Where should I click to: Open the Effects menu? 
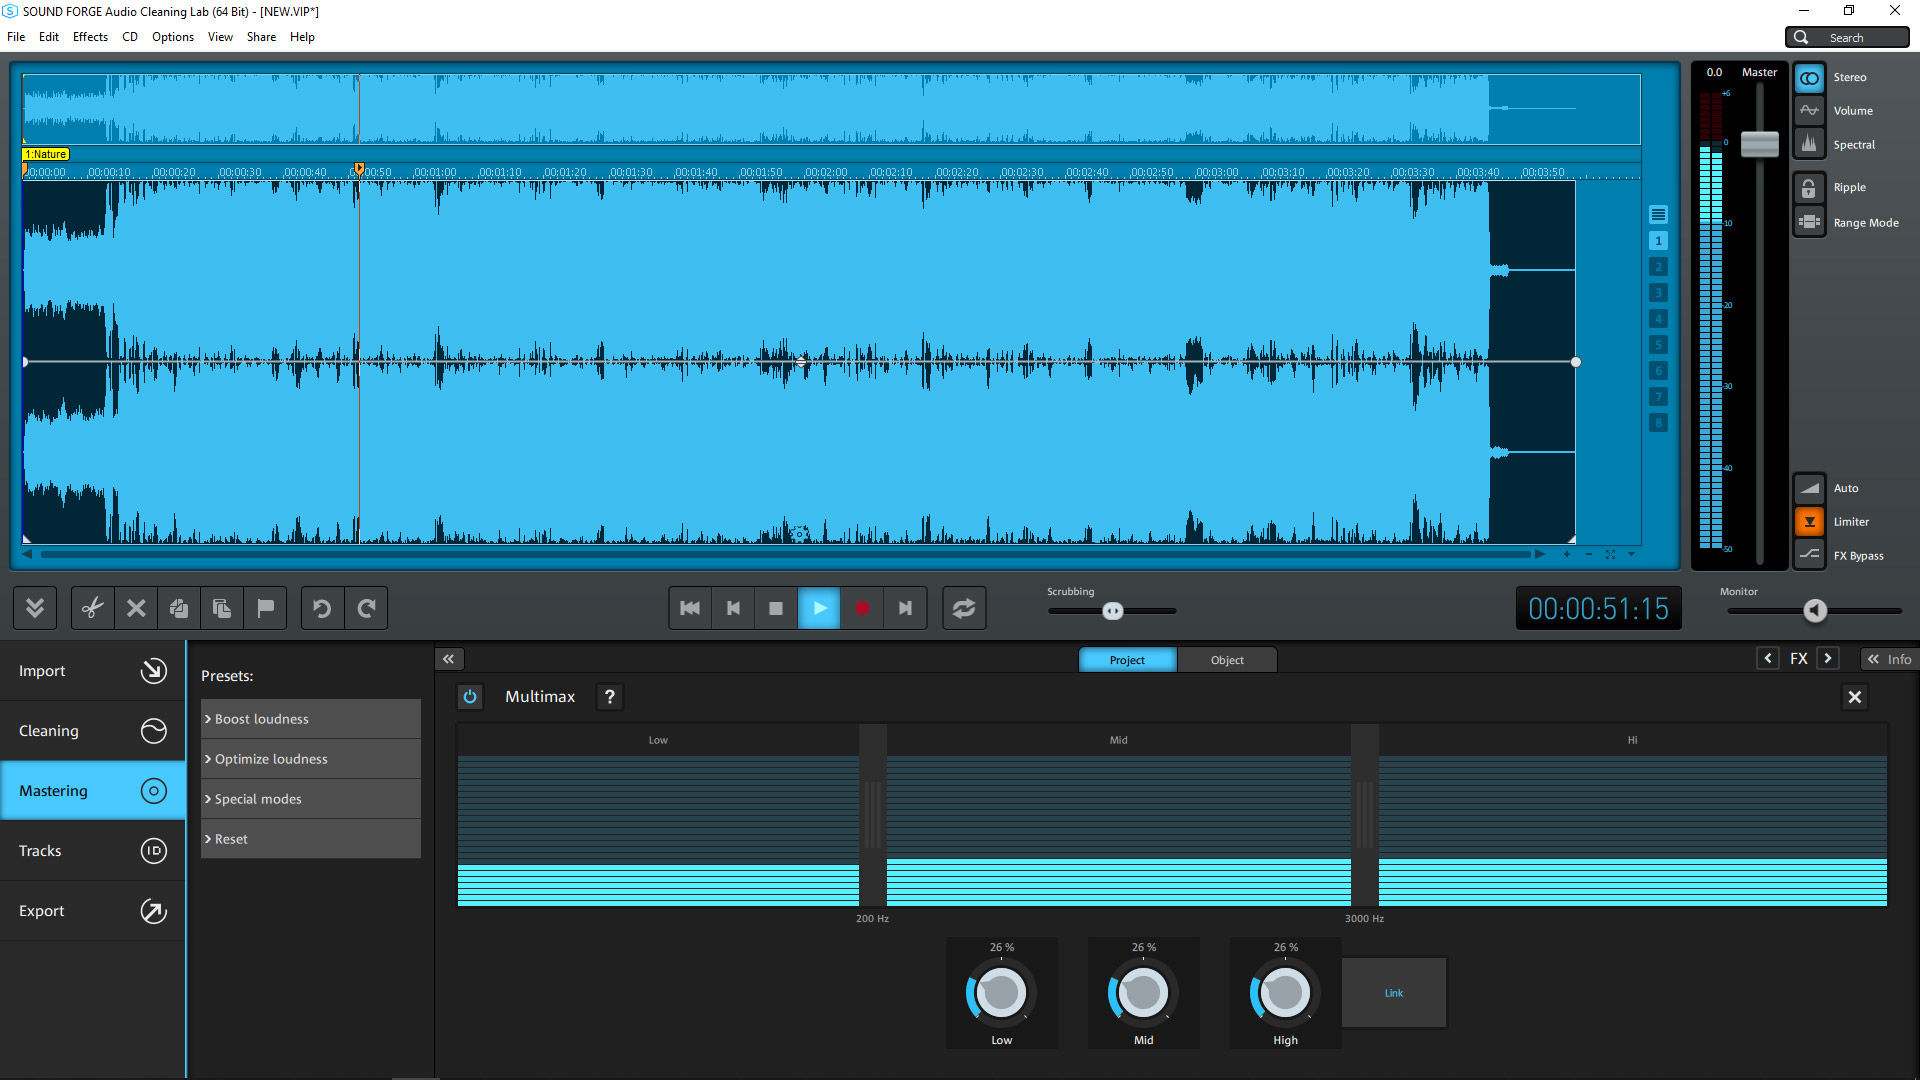[90, 37]
